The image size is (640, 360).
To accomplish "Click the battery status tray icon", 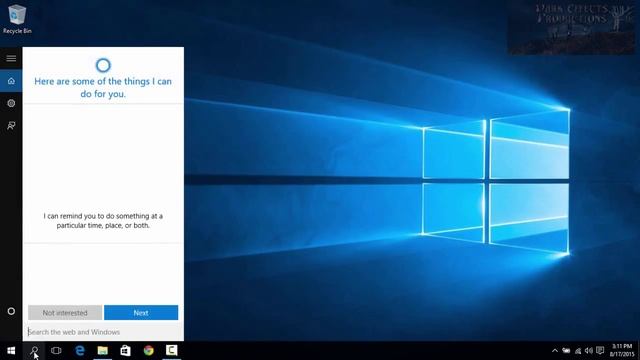I will click(566, 351).
